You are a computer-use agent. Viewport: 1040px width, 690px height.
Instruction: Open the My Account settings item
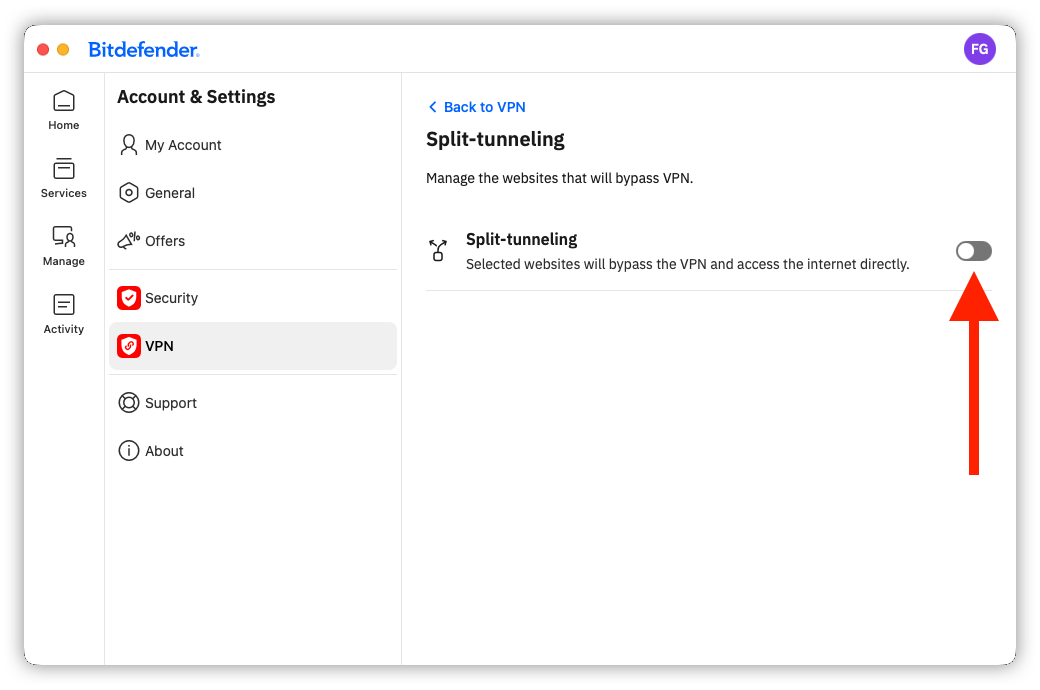coord(253,145)
